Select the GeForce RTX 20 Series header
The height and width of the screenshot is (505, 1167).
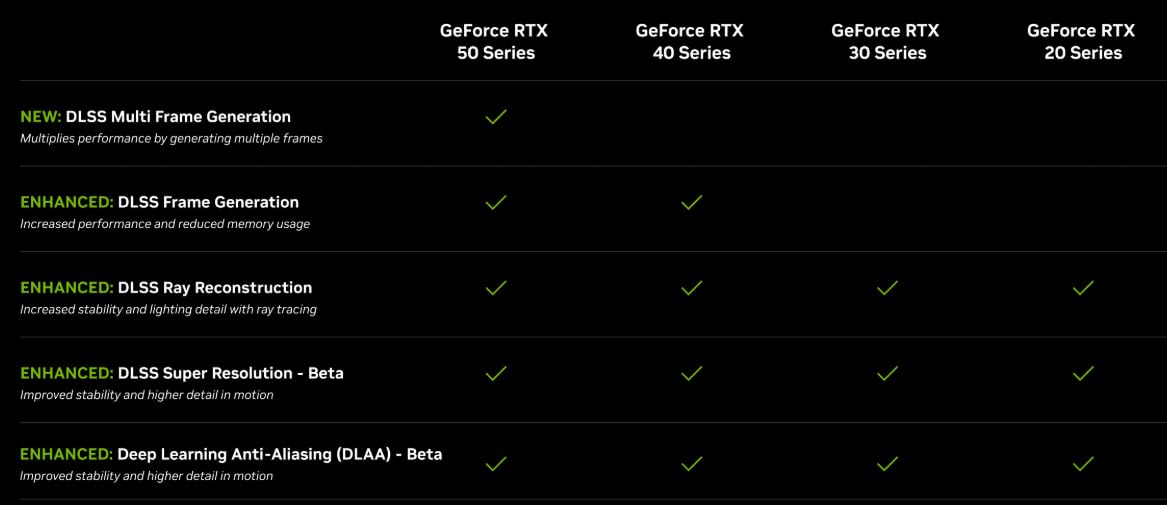(1082, 42)
